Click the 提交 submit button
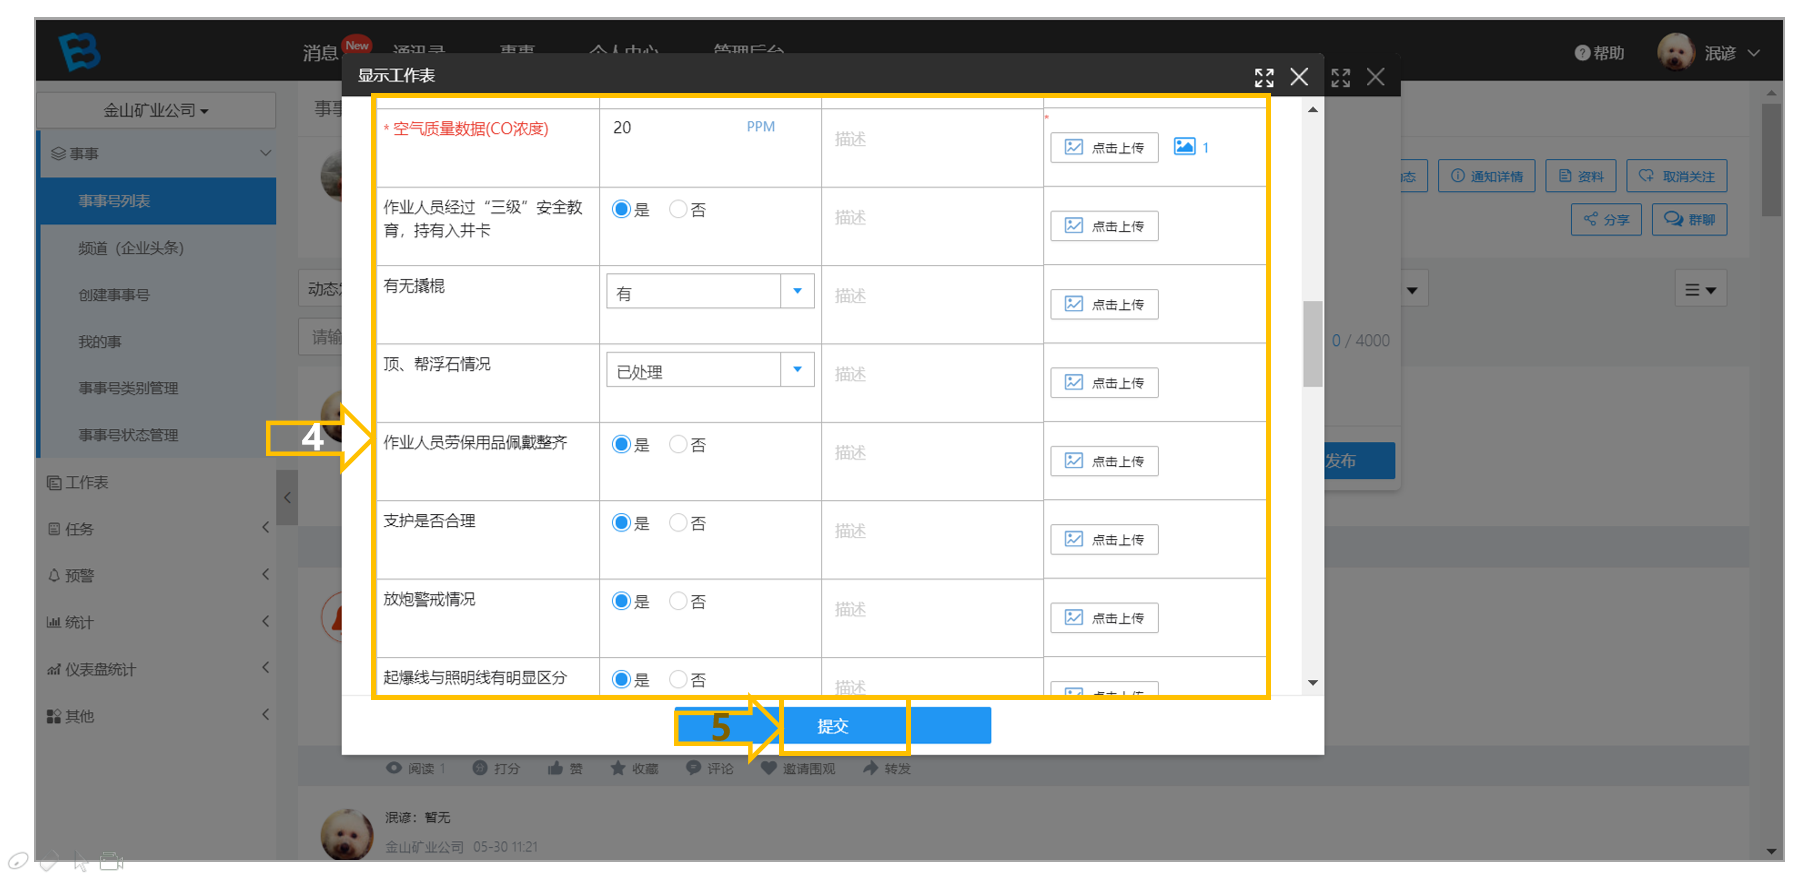Image resolution: width=1801 pixels, height=882 pixels. pos(833,726)
